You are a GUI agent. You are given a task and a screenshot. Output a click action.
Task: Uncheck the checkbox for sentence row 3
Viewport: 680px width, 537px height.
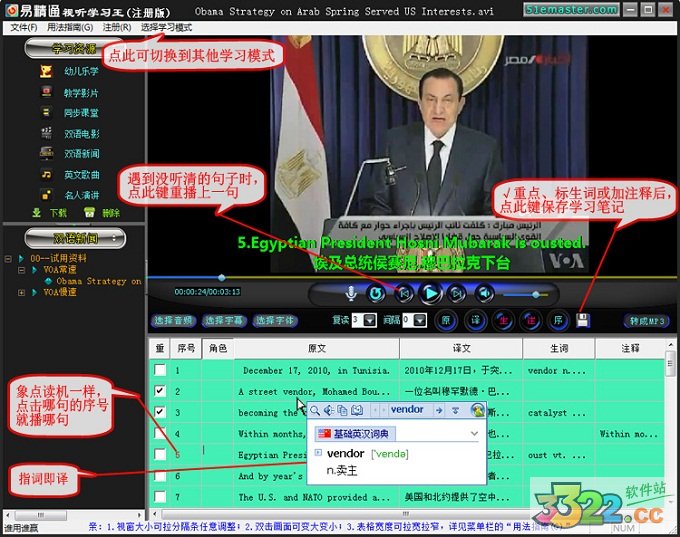pyautogui.click(x=160, y=412)
